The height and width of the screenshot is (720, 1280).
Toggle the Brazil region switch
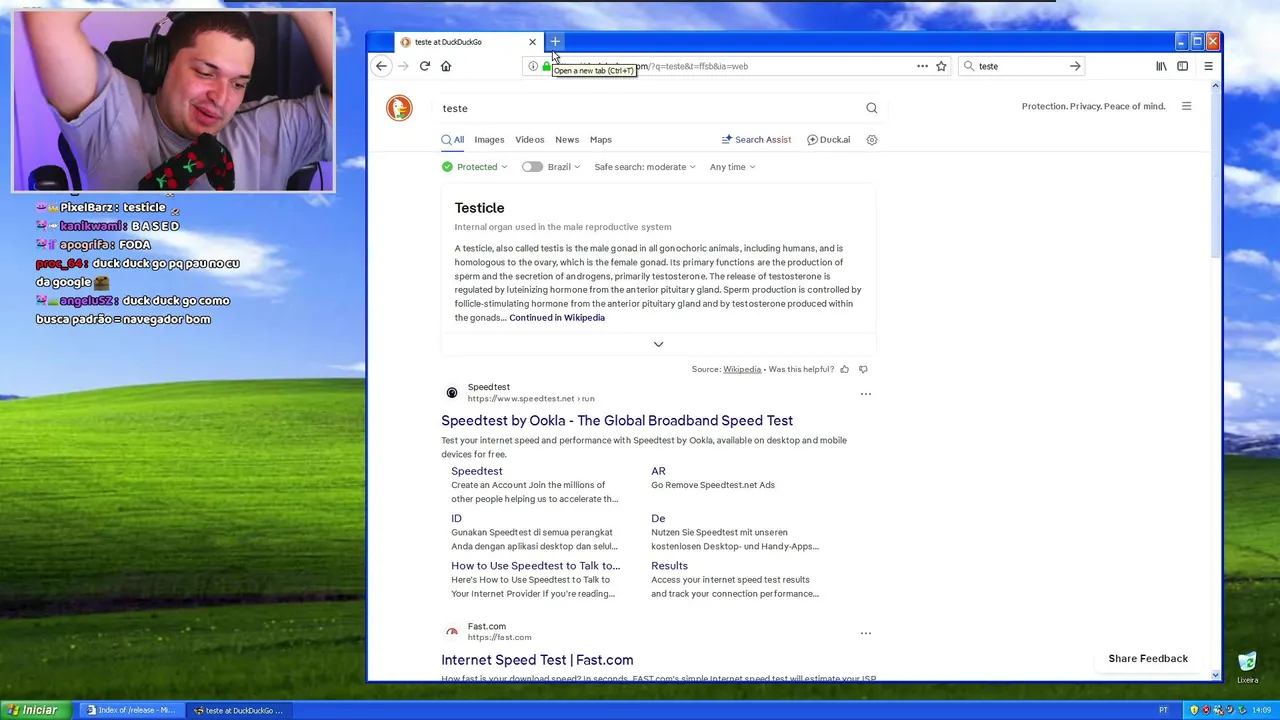tap(532, 167)
